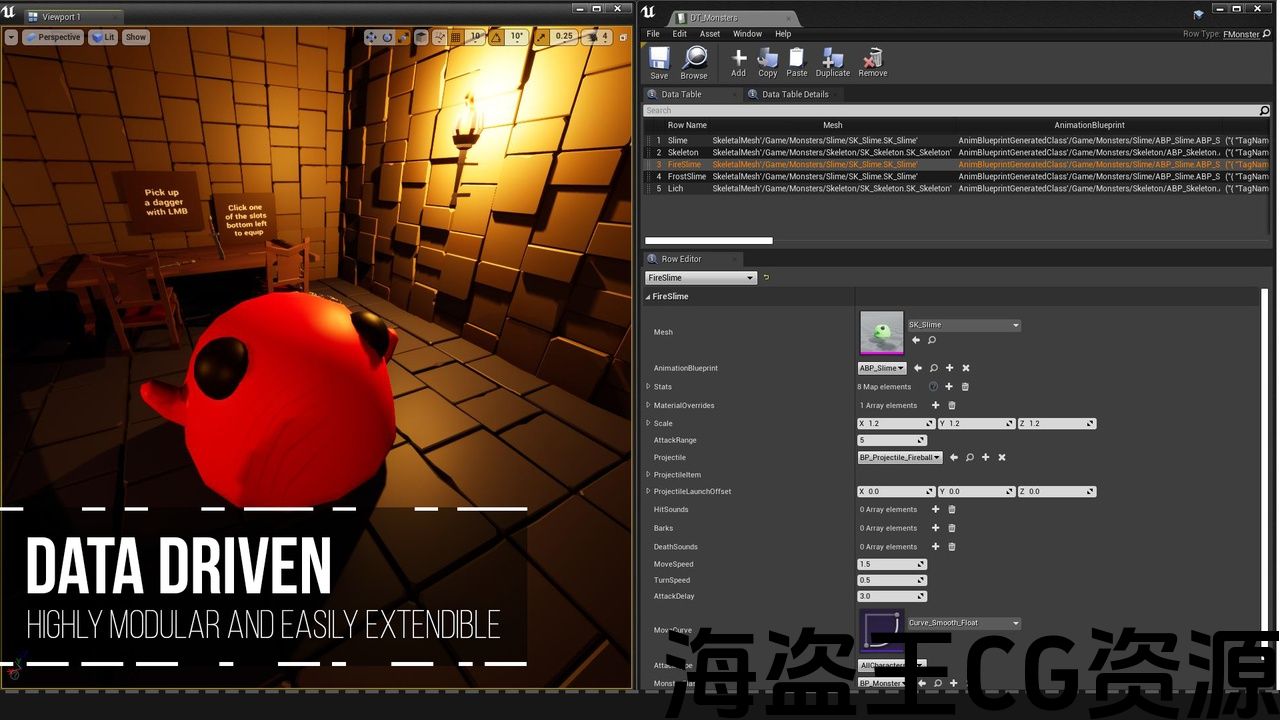Add element to MaterialOverrides array

coord(935,406)
